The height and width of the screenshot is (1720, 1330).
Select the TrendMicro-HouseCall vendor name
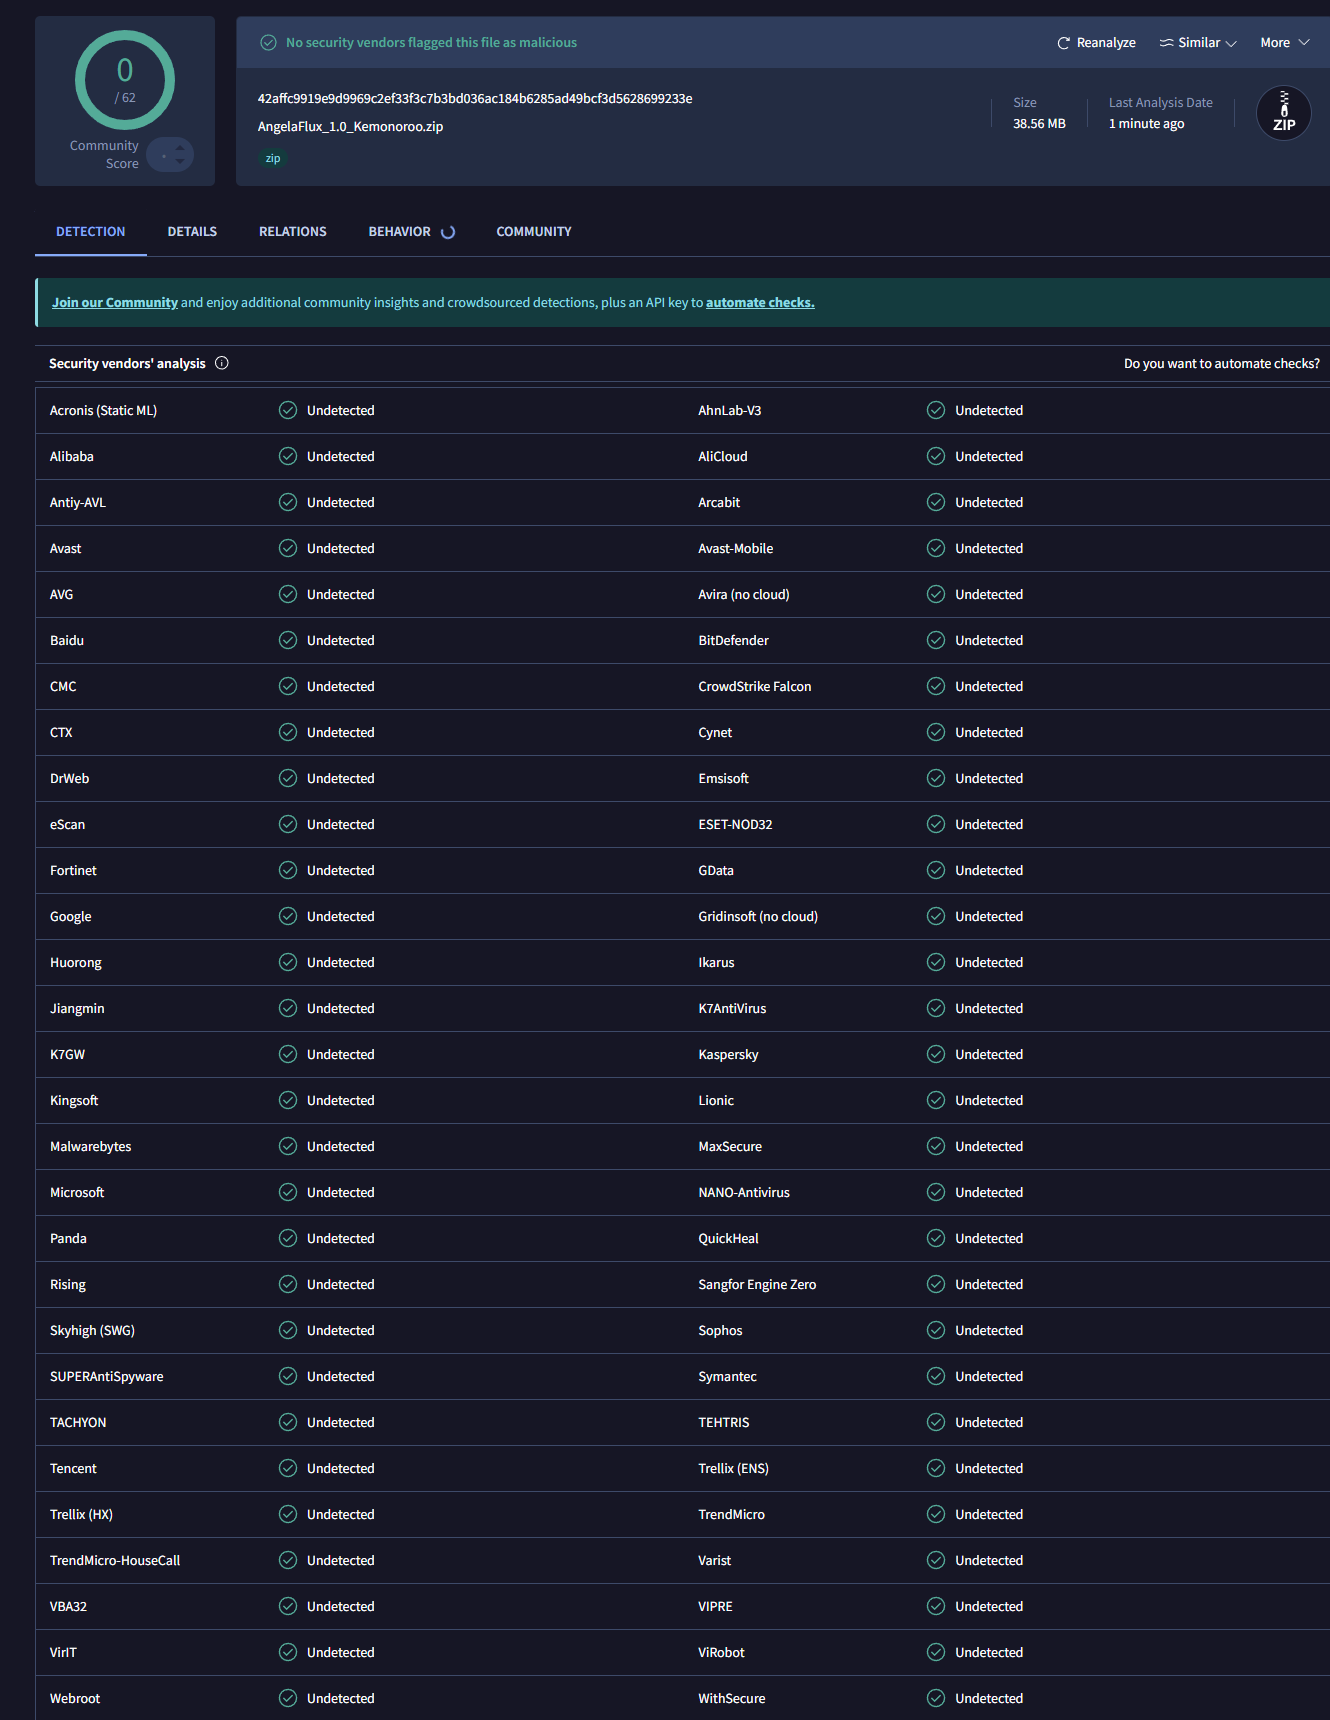point(115,1561)
